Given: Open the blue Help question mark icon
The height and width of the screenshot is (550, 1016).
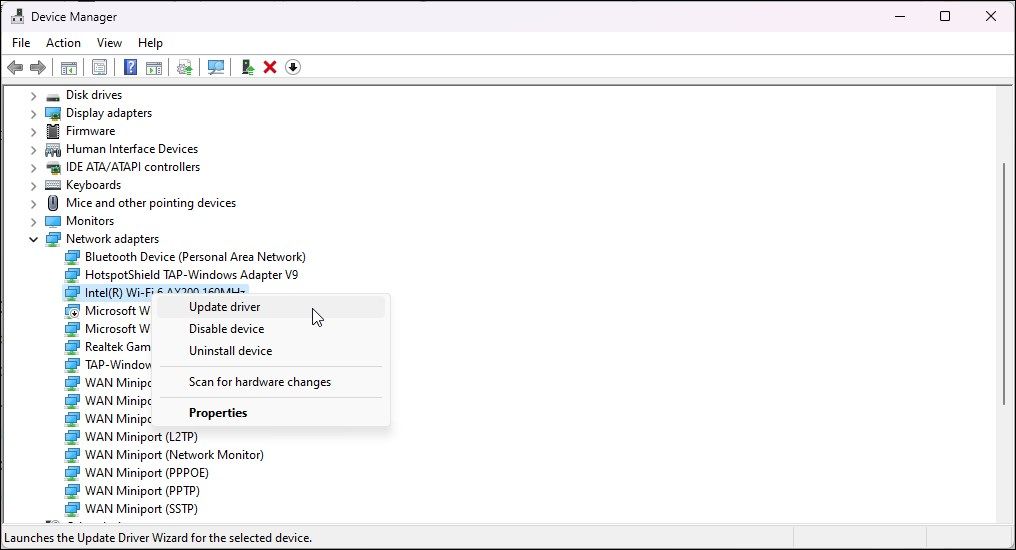Looking at the screenshot, I should tap(130, 67).
